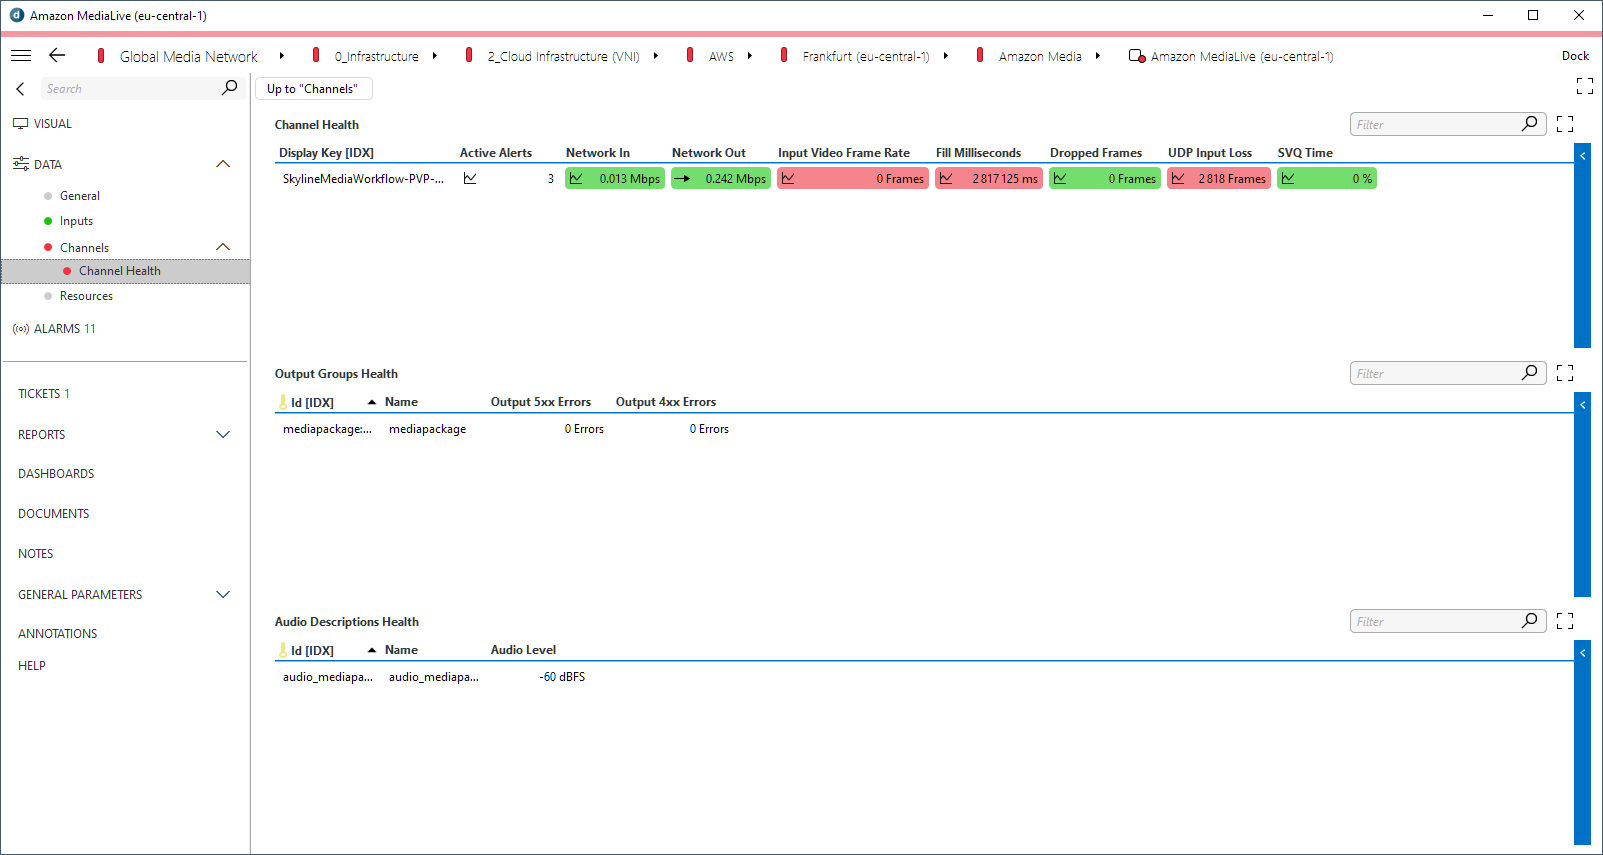
Task: Open dropdown arrow after 0_Infrastructure breadcrumb
Action: coord(435,56)
